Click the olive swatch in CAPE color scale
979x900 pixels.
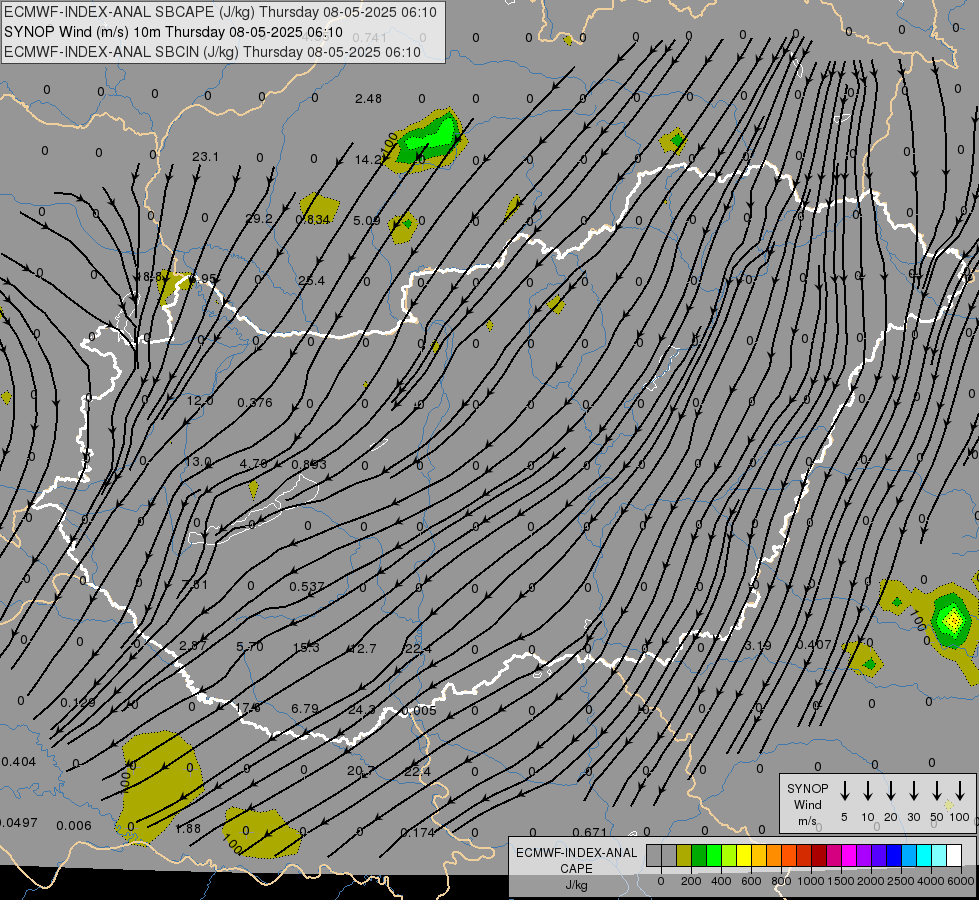point(684,856)
